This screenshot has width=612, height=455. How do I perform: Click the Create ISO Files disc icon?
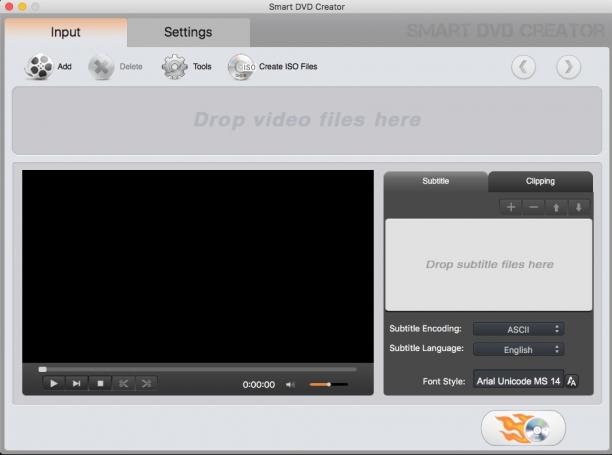tap(241, 67)
